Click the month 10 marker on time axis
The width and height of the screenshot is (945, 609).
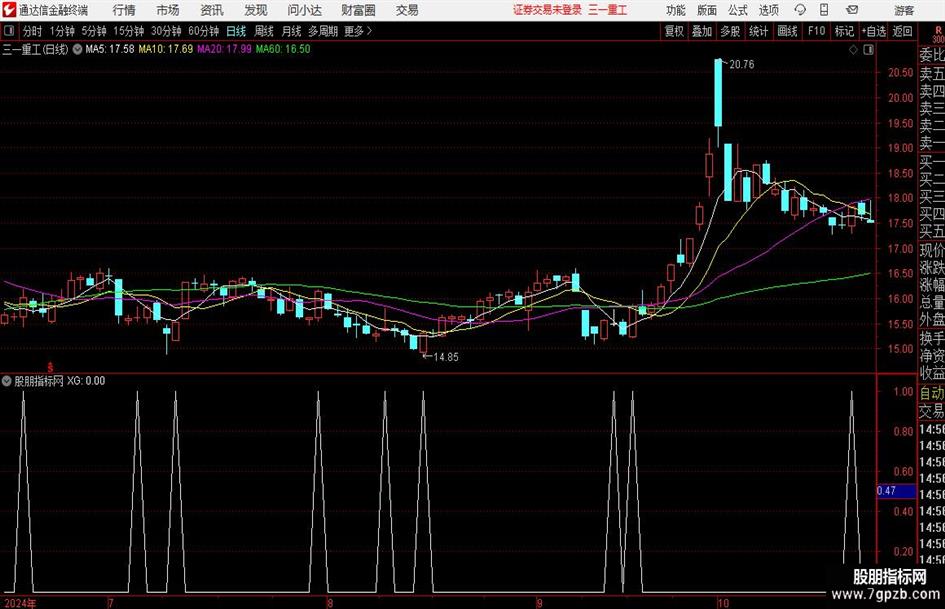click(x=723, y=603)
